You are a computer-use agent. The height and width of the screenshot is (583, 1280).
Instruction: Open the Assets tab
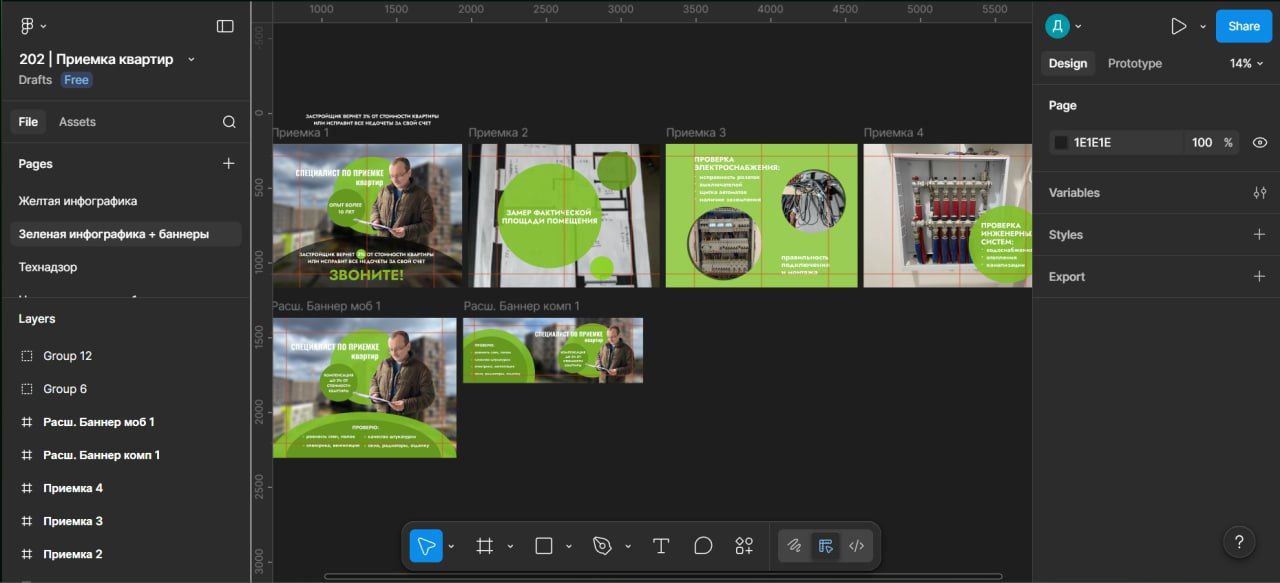click(x=77, y=122)
